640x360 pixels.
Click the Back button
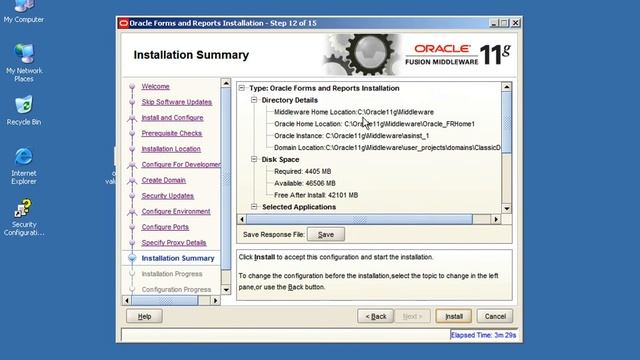tap(376, 316)
